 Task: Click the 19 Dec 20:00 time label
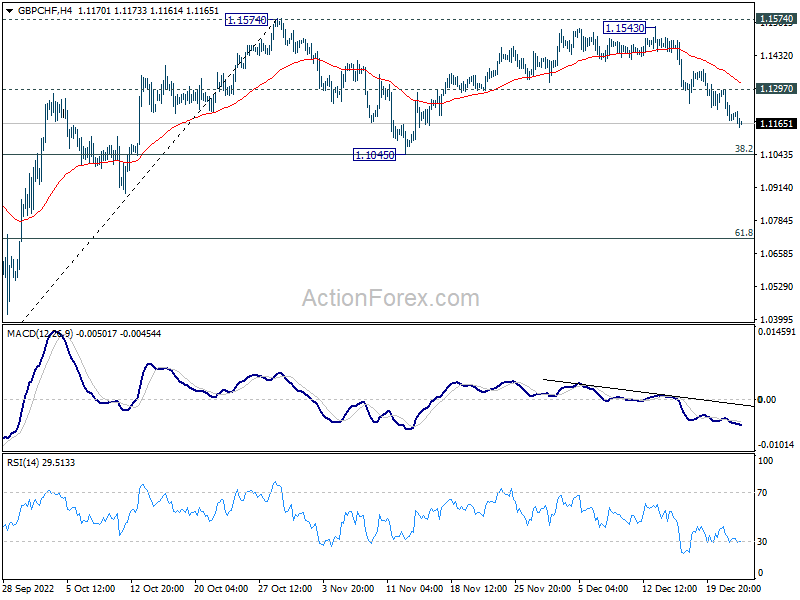pos(733,589)
